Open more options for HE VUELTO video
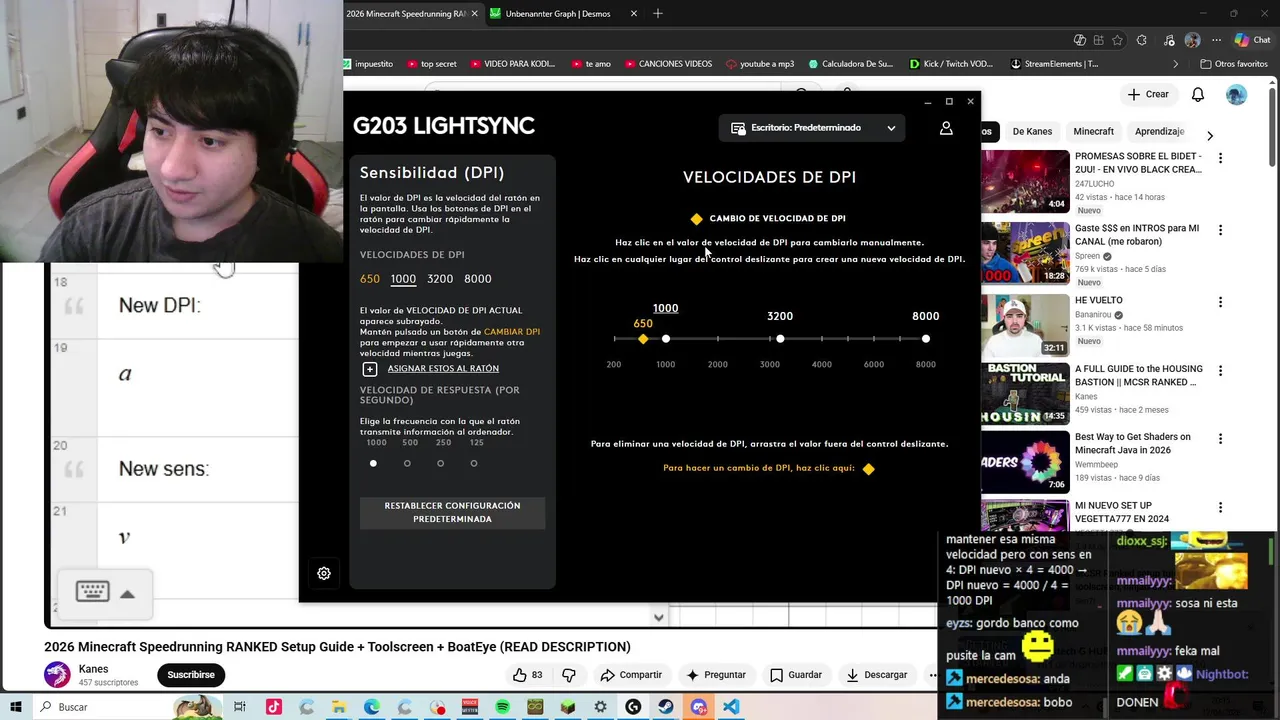Image resolution: width=1280 pixels, height=720 pixels. 1220,302
